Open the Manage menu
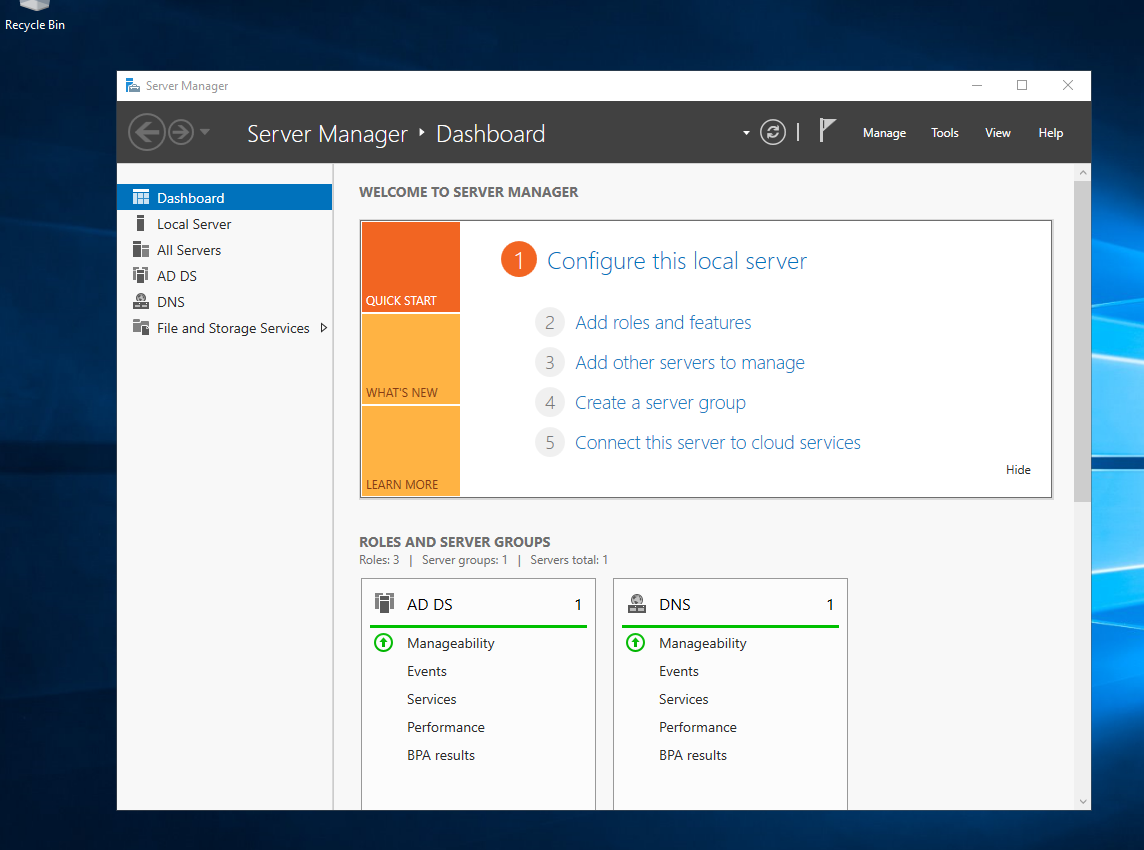 [x=884, y=133]
